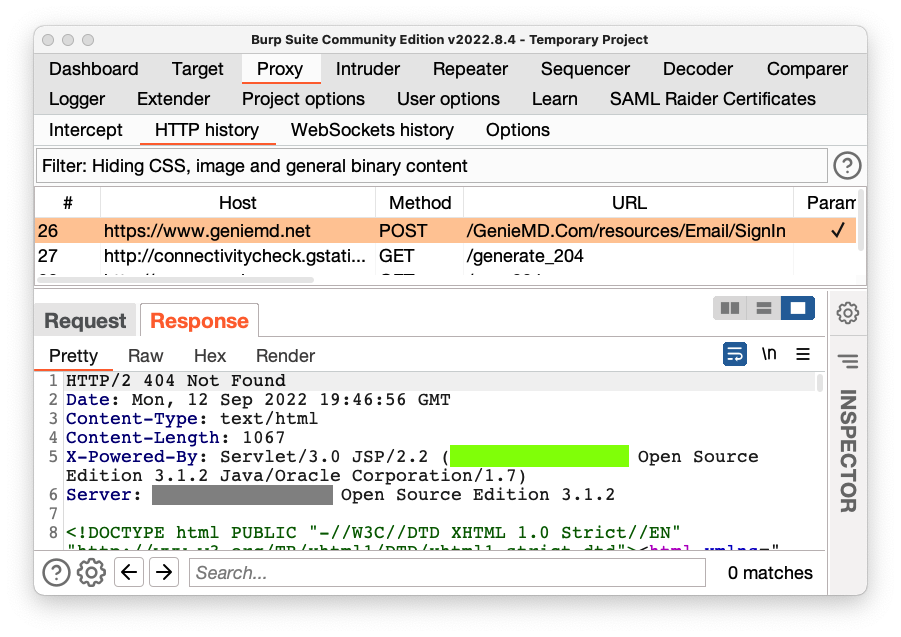This screenshot has width=901, height=637.
Task: Open the response viewer hamburger menu
Action: (x=802, y=354)
